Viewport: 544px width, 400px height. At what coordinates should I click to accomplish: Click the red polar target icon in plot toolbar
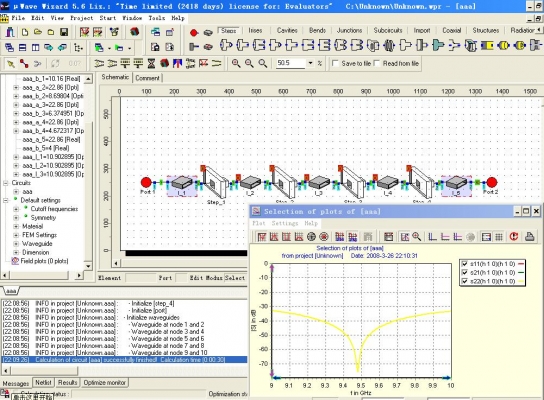(324, 237)
